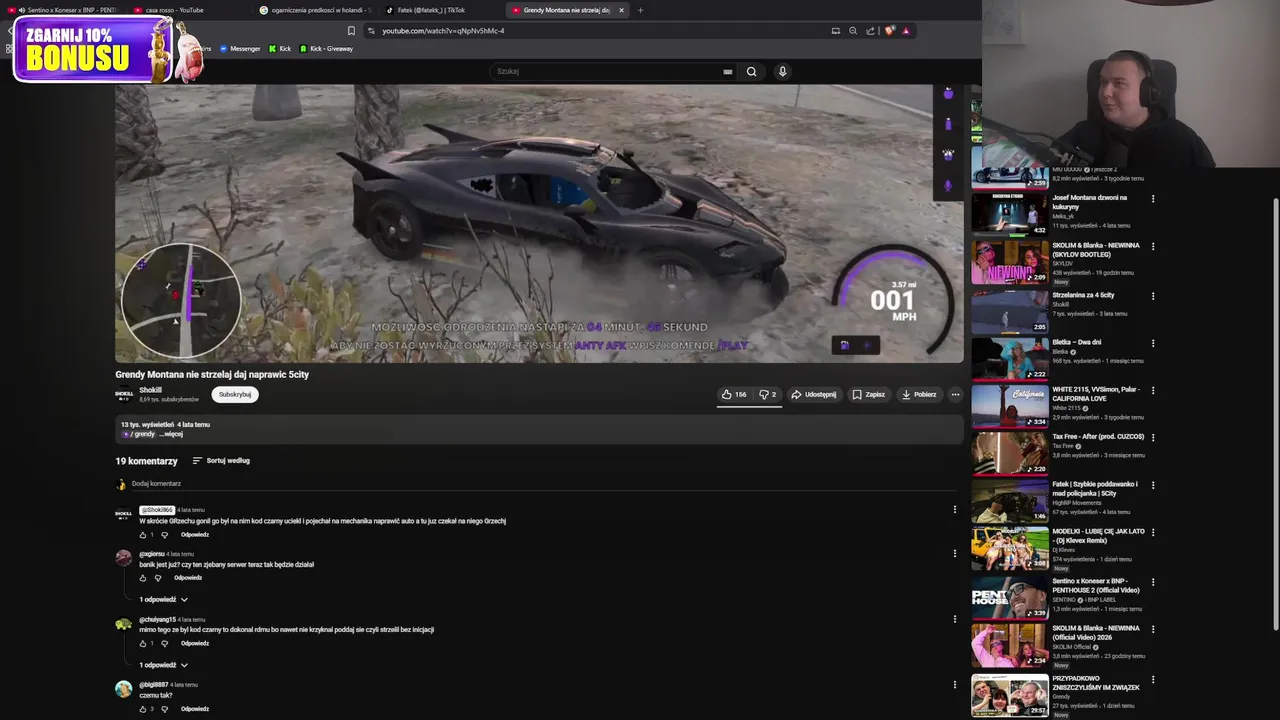Image resolution: width=1280 pixels, height=720 pixels.
Task: Open options for Strzelanina za 4 5city
Action: click(x=1153, y=296)
